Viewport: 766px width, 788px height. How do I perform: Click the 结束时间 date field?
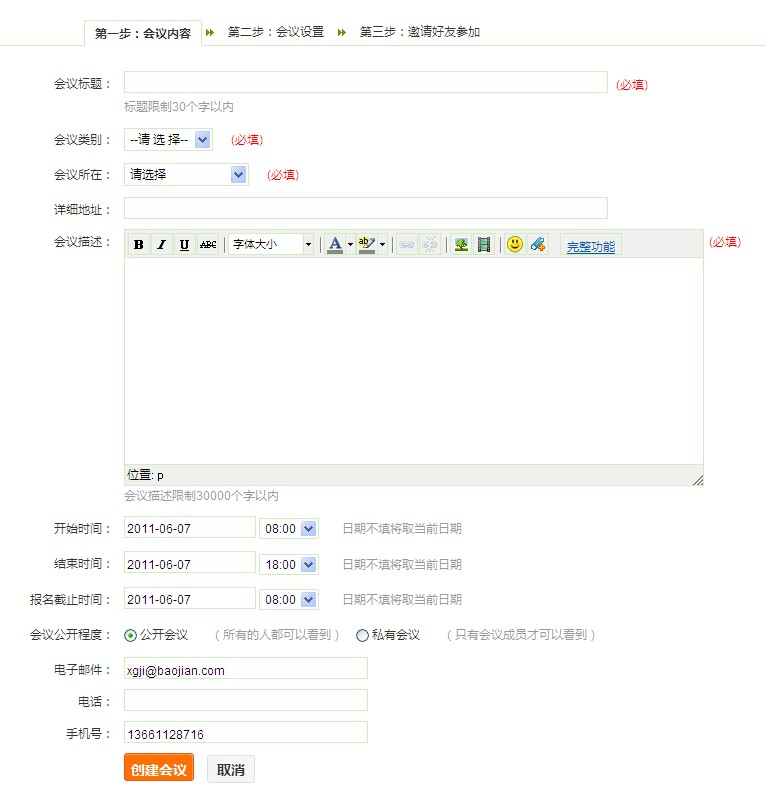(x=190, y=563)
